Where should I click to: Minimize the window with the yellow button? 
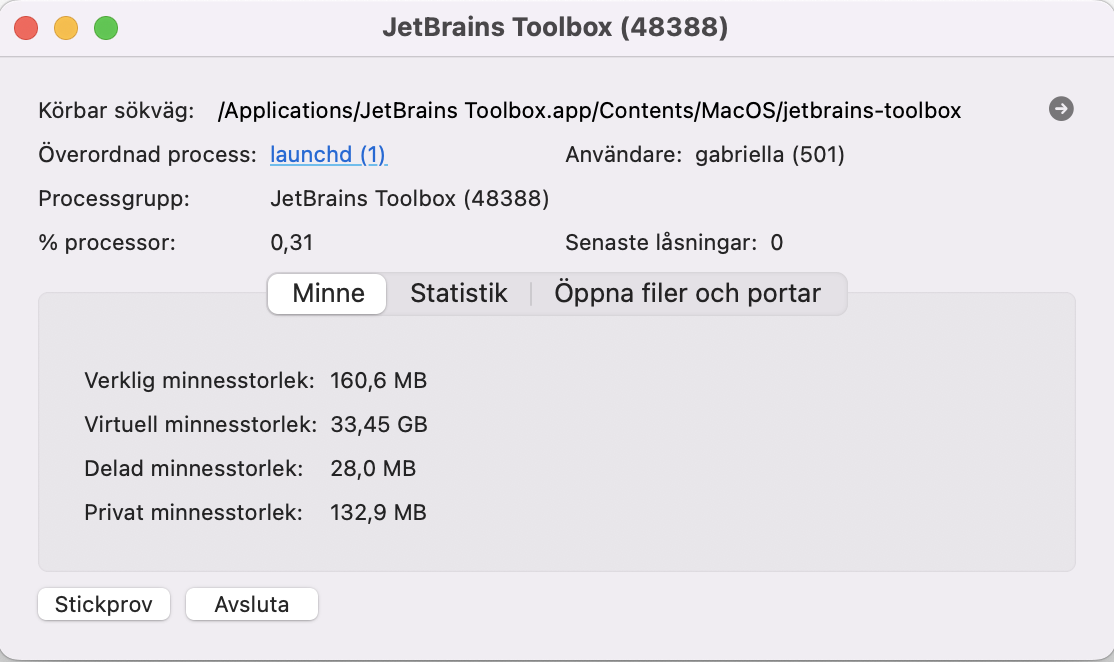click(x=66, y=28)
